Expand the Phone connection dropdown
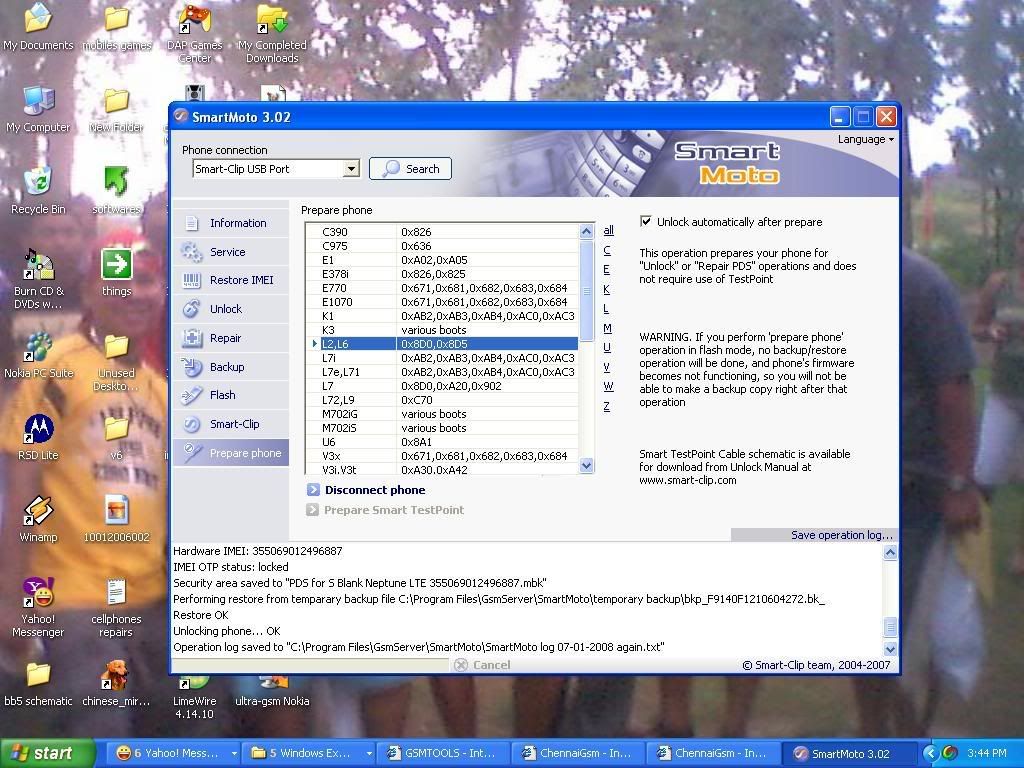1024x768 pixels. coord(351,169)
